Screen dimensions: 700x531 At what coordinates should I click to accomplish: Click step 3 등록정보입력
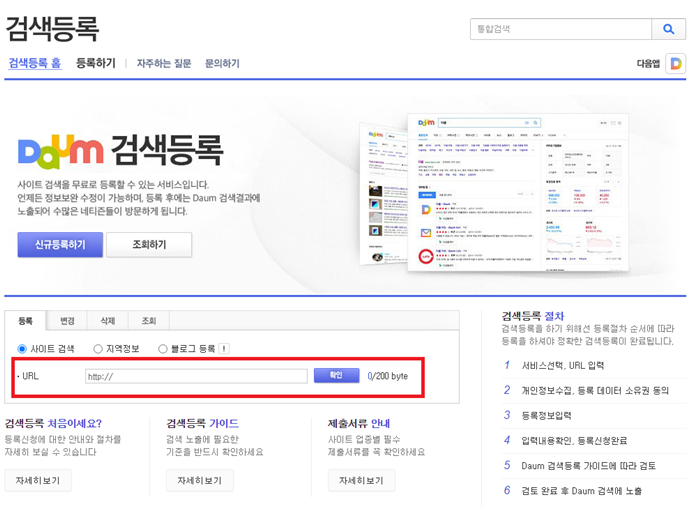click(x=546, y=415)
